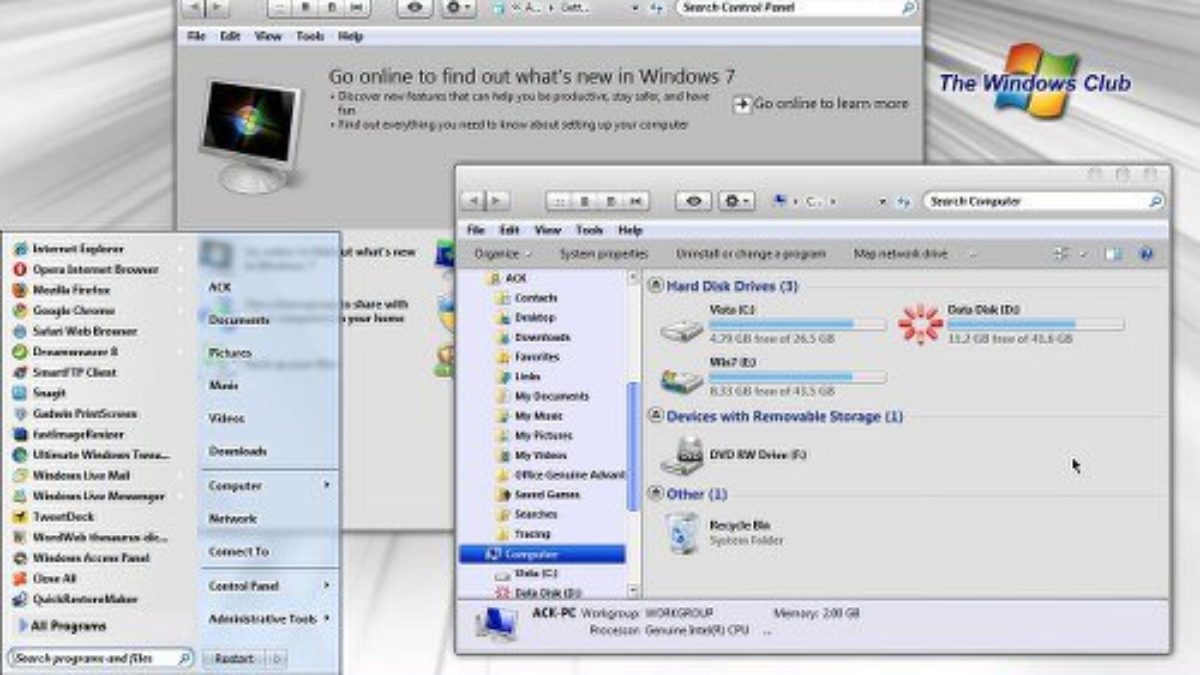Click Uninstall or change a program
The image size is (1200, 675).
click(x=751, y=254)
